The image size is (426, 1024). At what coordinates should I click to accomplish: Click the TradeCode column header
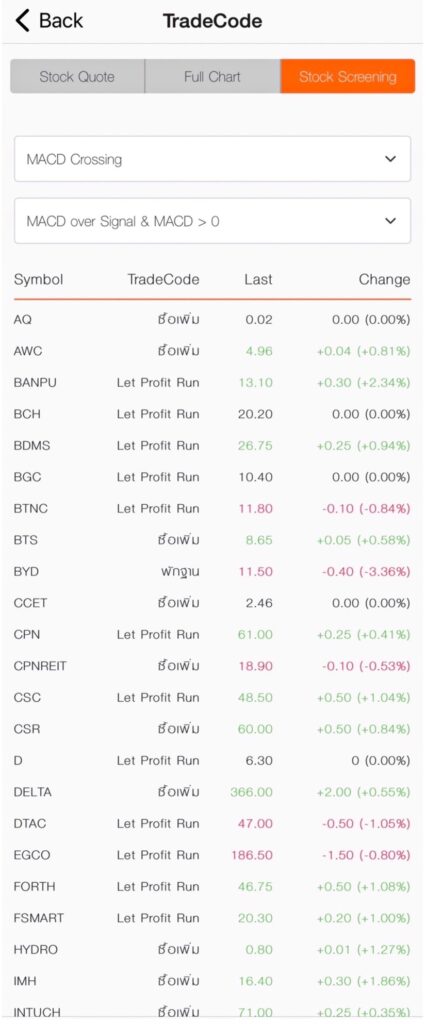pos(163,280)
